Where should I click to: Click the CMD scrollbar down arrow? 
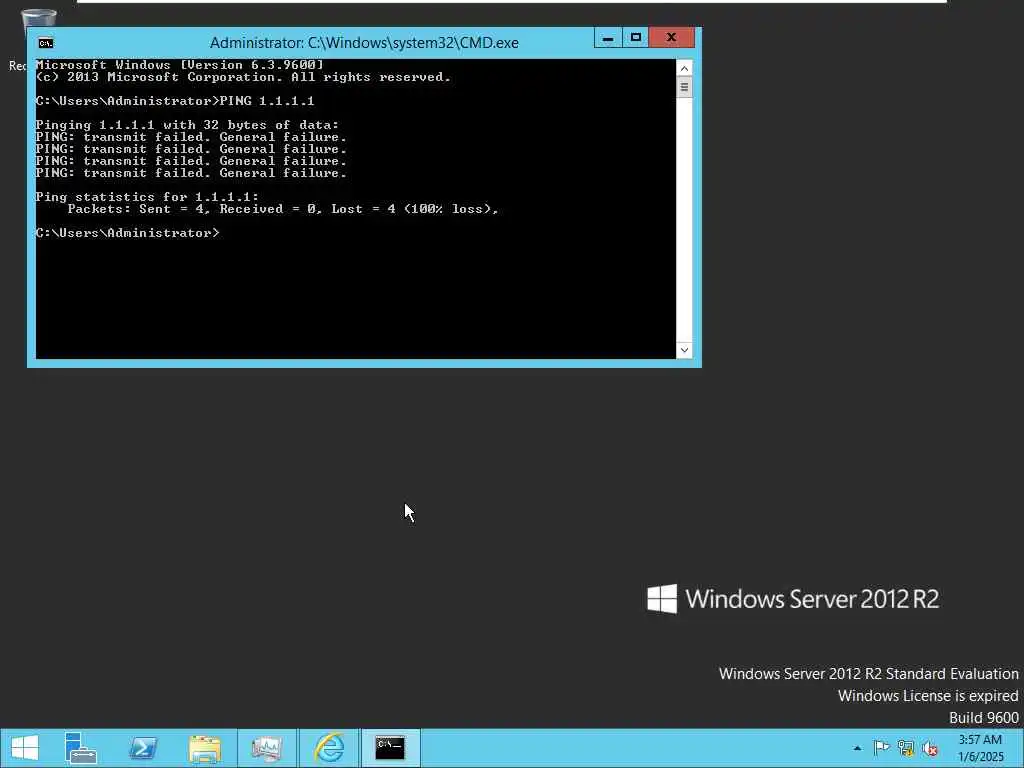684,350
